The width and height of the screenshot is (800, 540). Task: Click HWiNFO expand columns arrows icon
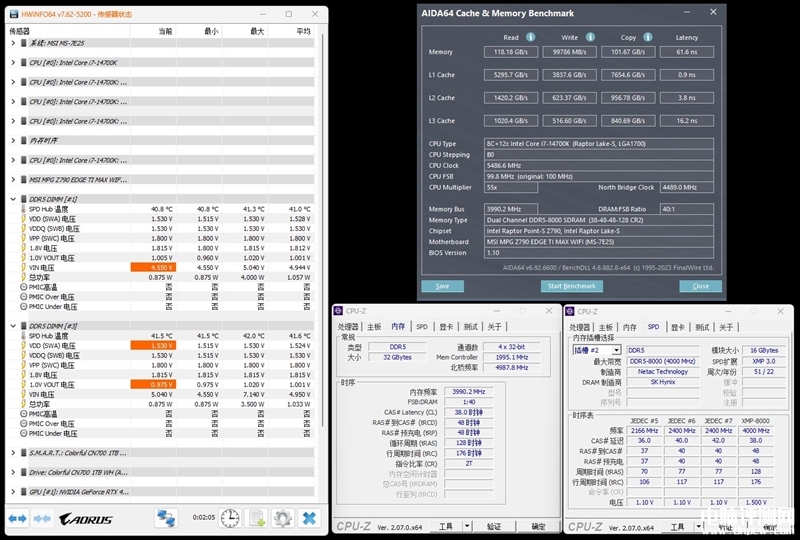[17, 519]
